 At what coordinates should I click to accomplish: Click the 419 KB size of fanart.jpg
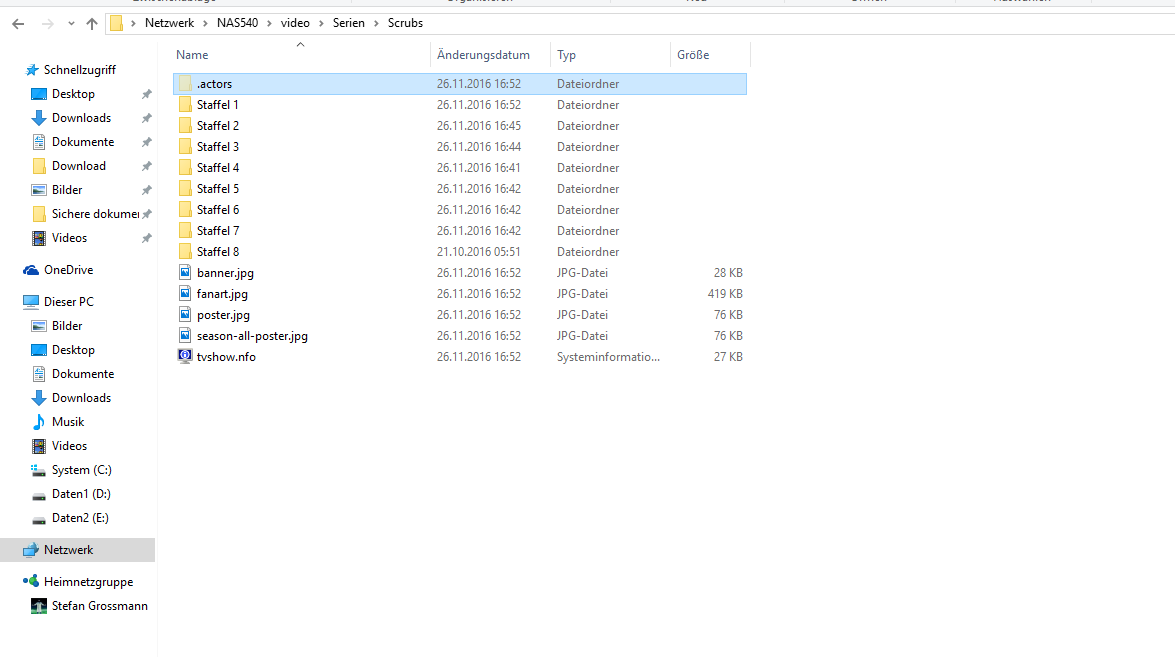(725, 294)
